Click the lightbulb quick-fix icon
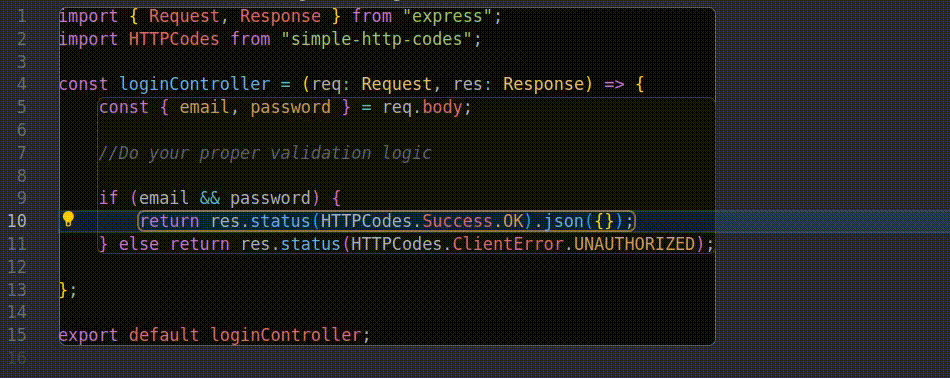 [68, 219]
